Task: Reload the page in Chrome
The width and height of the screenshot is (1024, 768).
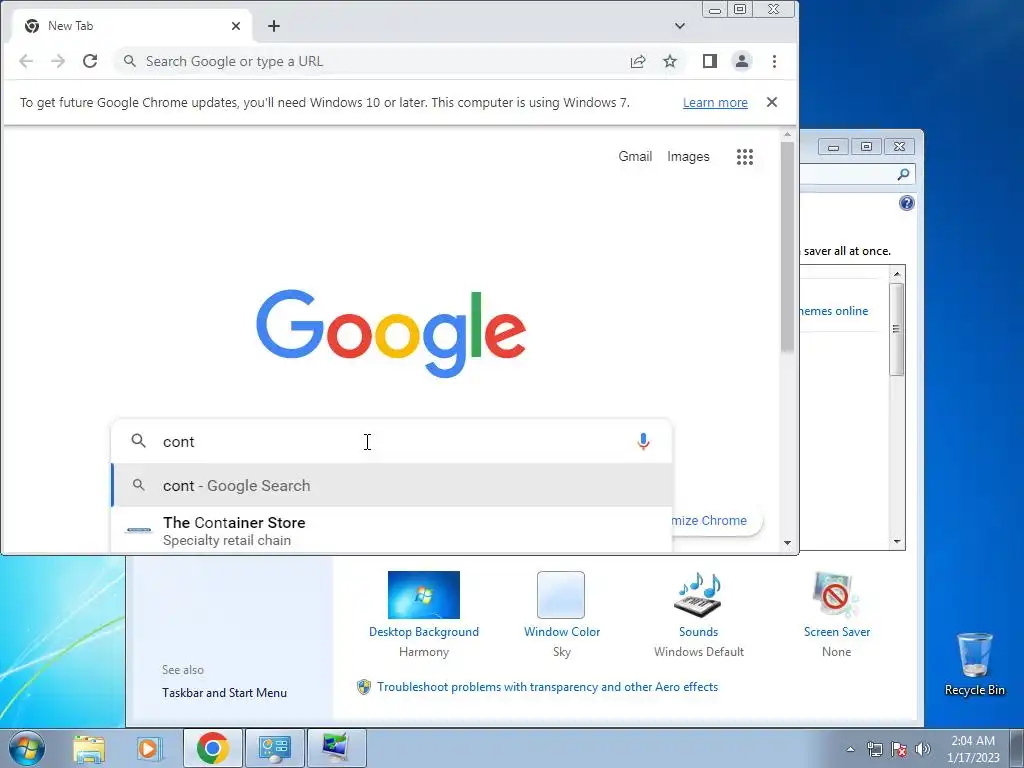Action: (90, 61)
